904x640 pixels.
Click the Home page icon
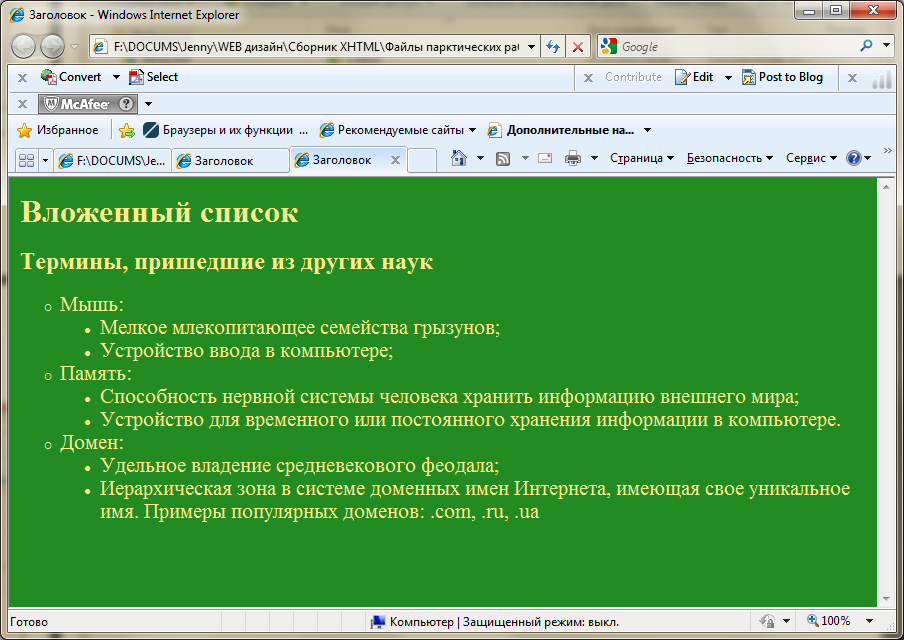(459, 158)
